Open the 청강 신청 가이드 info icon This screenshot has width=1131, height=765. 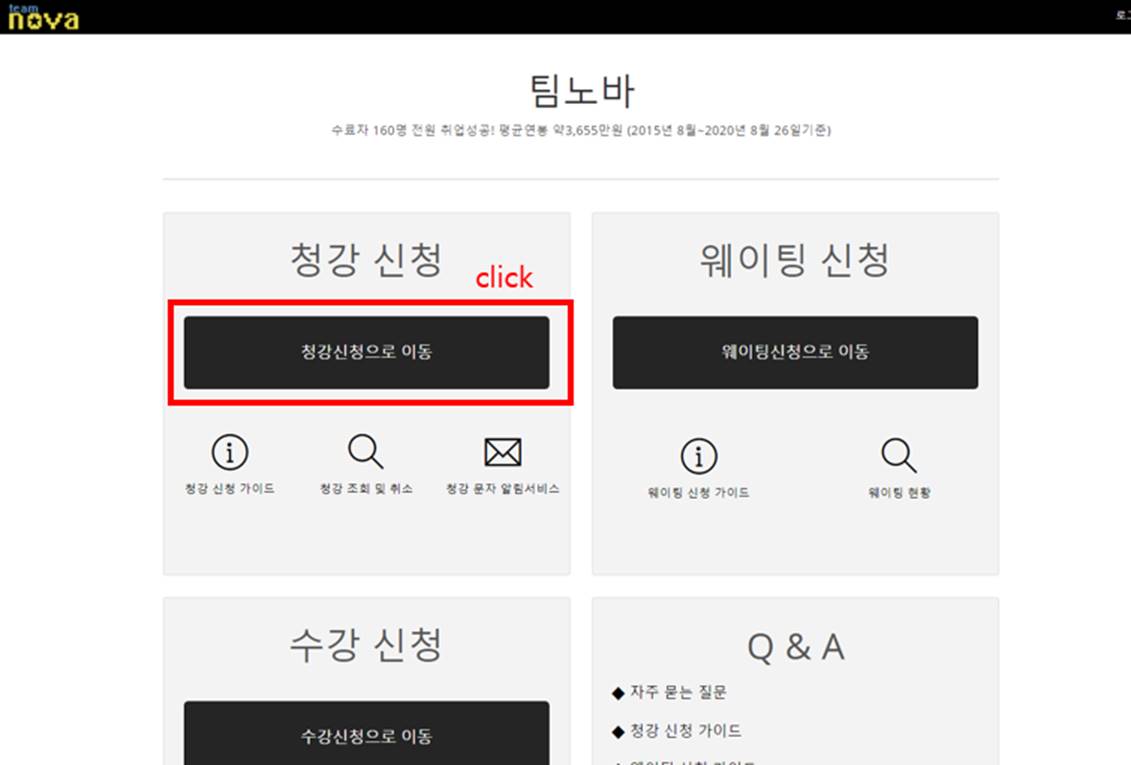coord(229,452)
